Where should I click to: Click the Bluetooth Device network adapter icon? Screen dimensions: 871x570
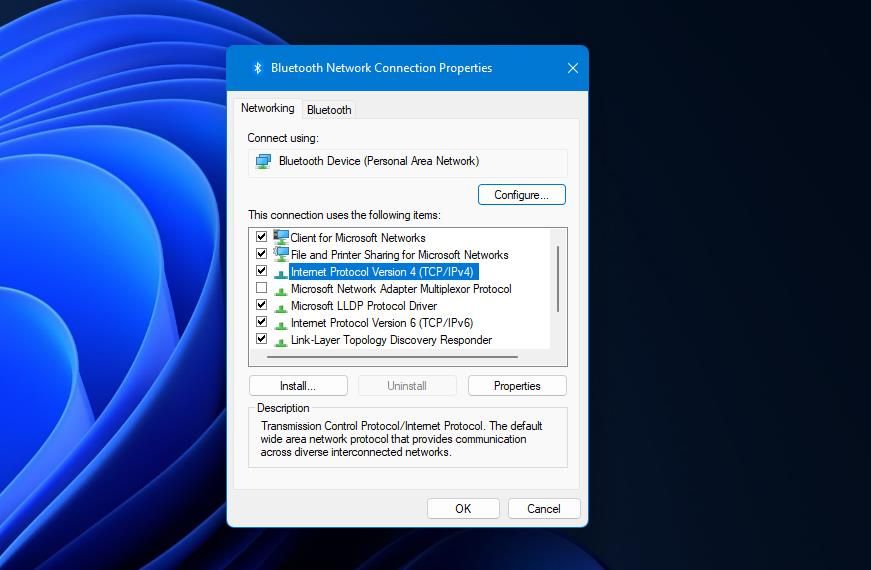263,161
